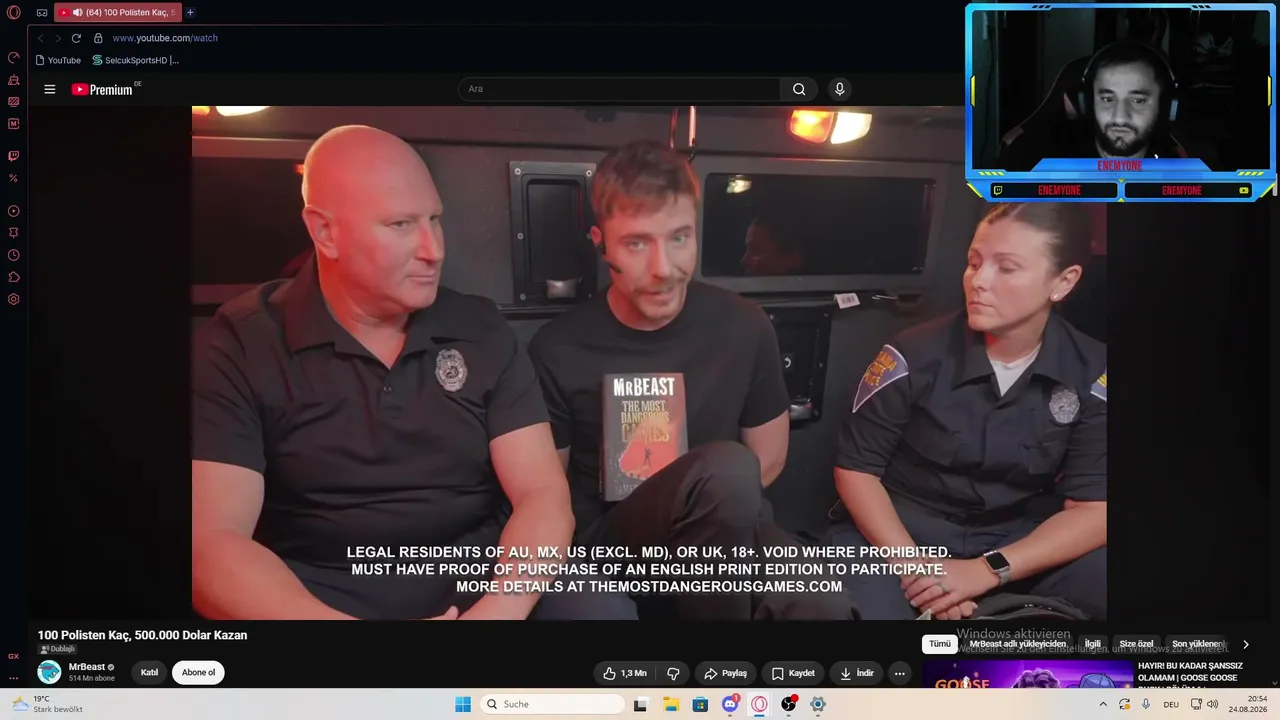Open the Player icon in Opera sidebar
This screenshot has width=1280, height=720.
pos(14,211)
